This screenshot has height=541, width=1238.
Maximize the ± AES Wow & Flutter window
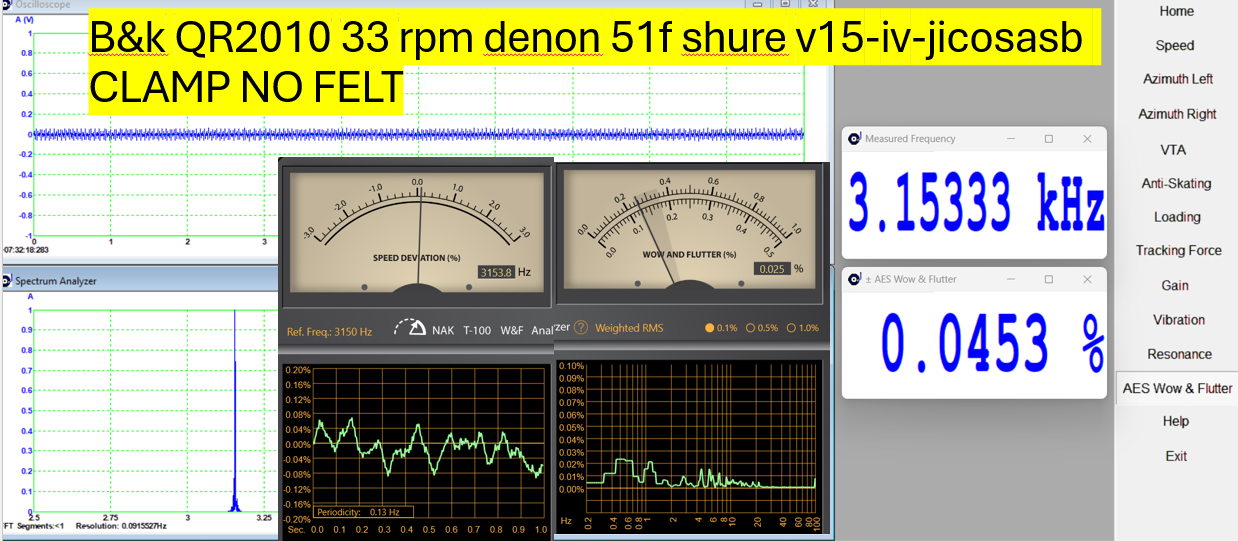[1049, 279]
